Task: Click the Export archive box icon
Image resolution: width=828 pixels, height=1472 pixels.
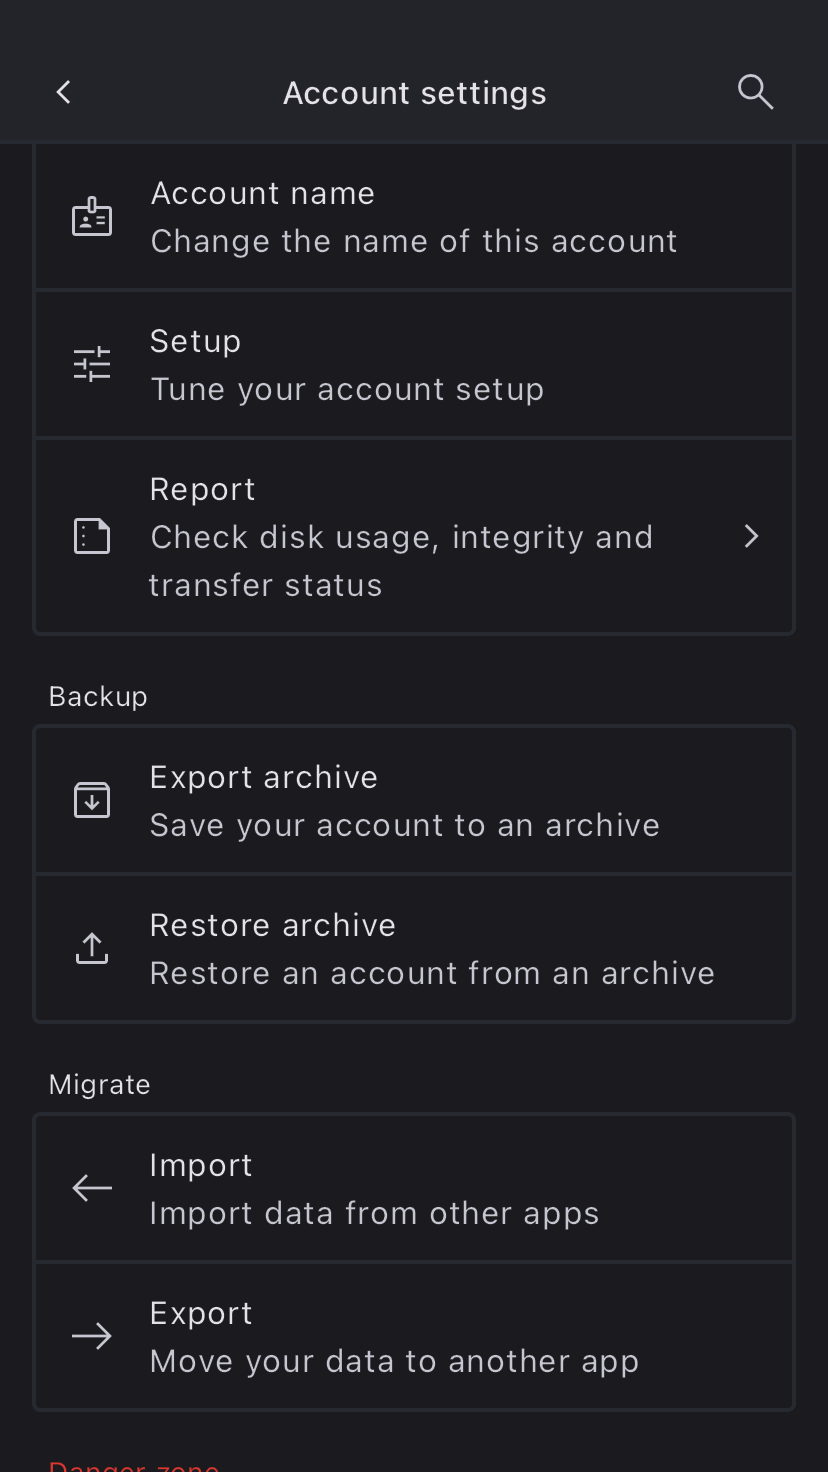Action: [92, 800]
